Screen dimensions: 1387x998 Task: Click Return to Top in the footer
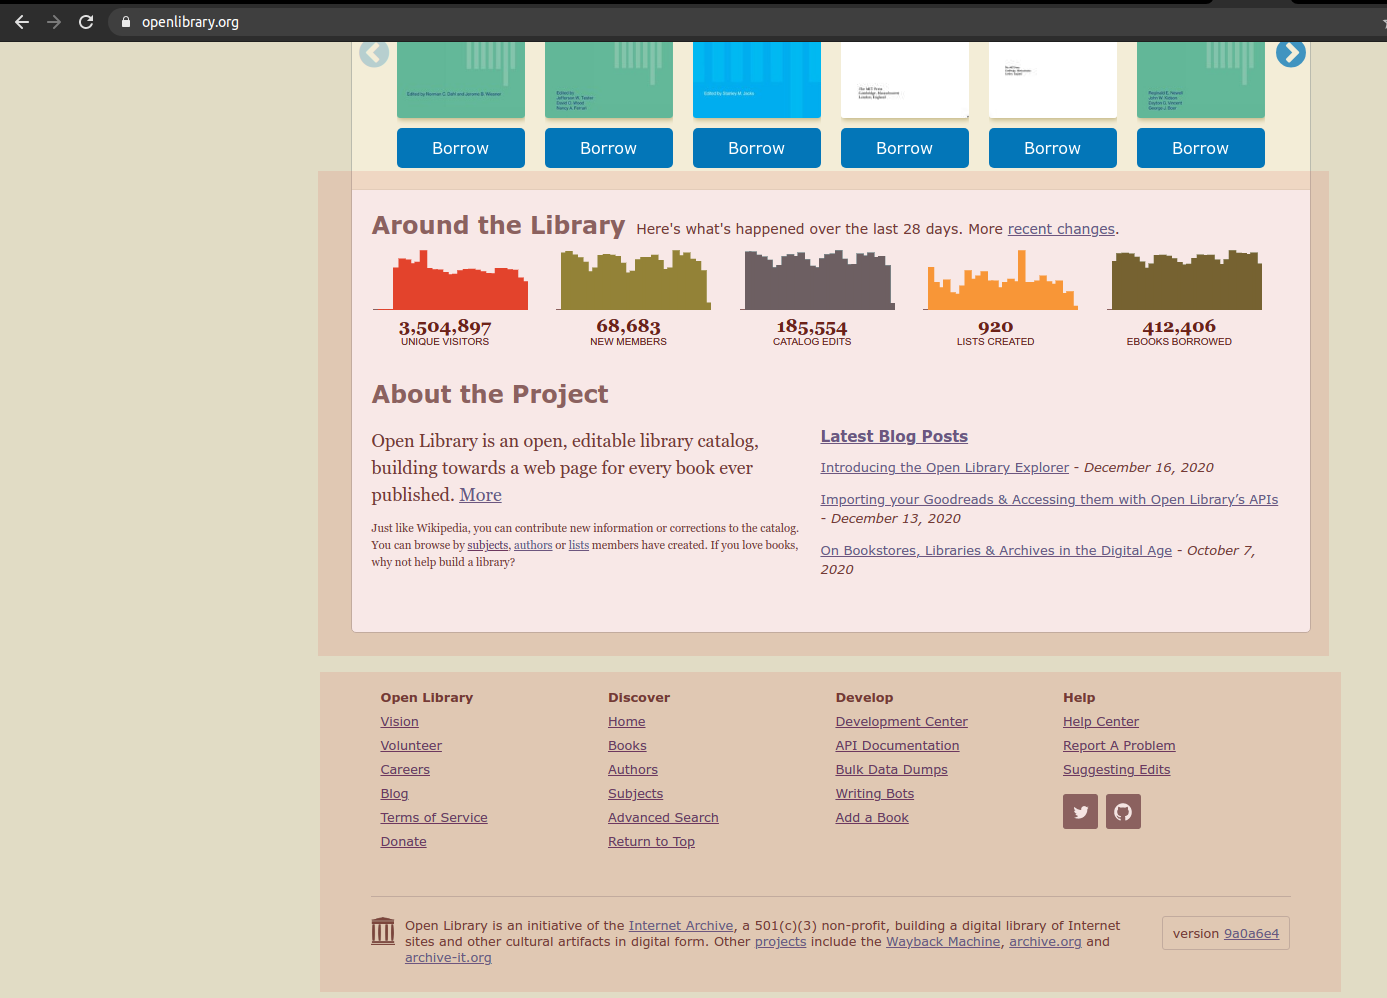(651, 841)
